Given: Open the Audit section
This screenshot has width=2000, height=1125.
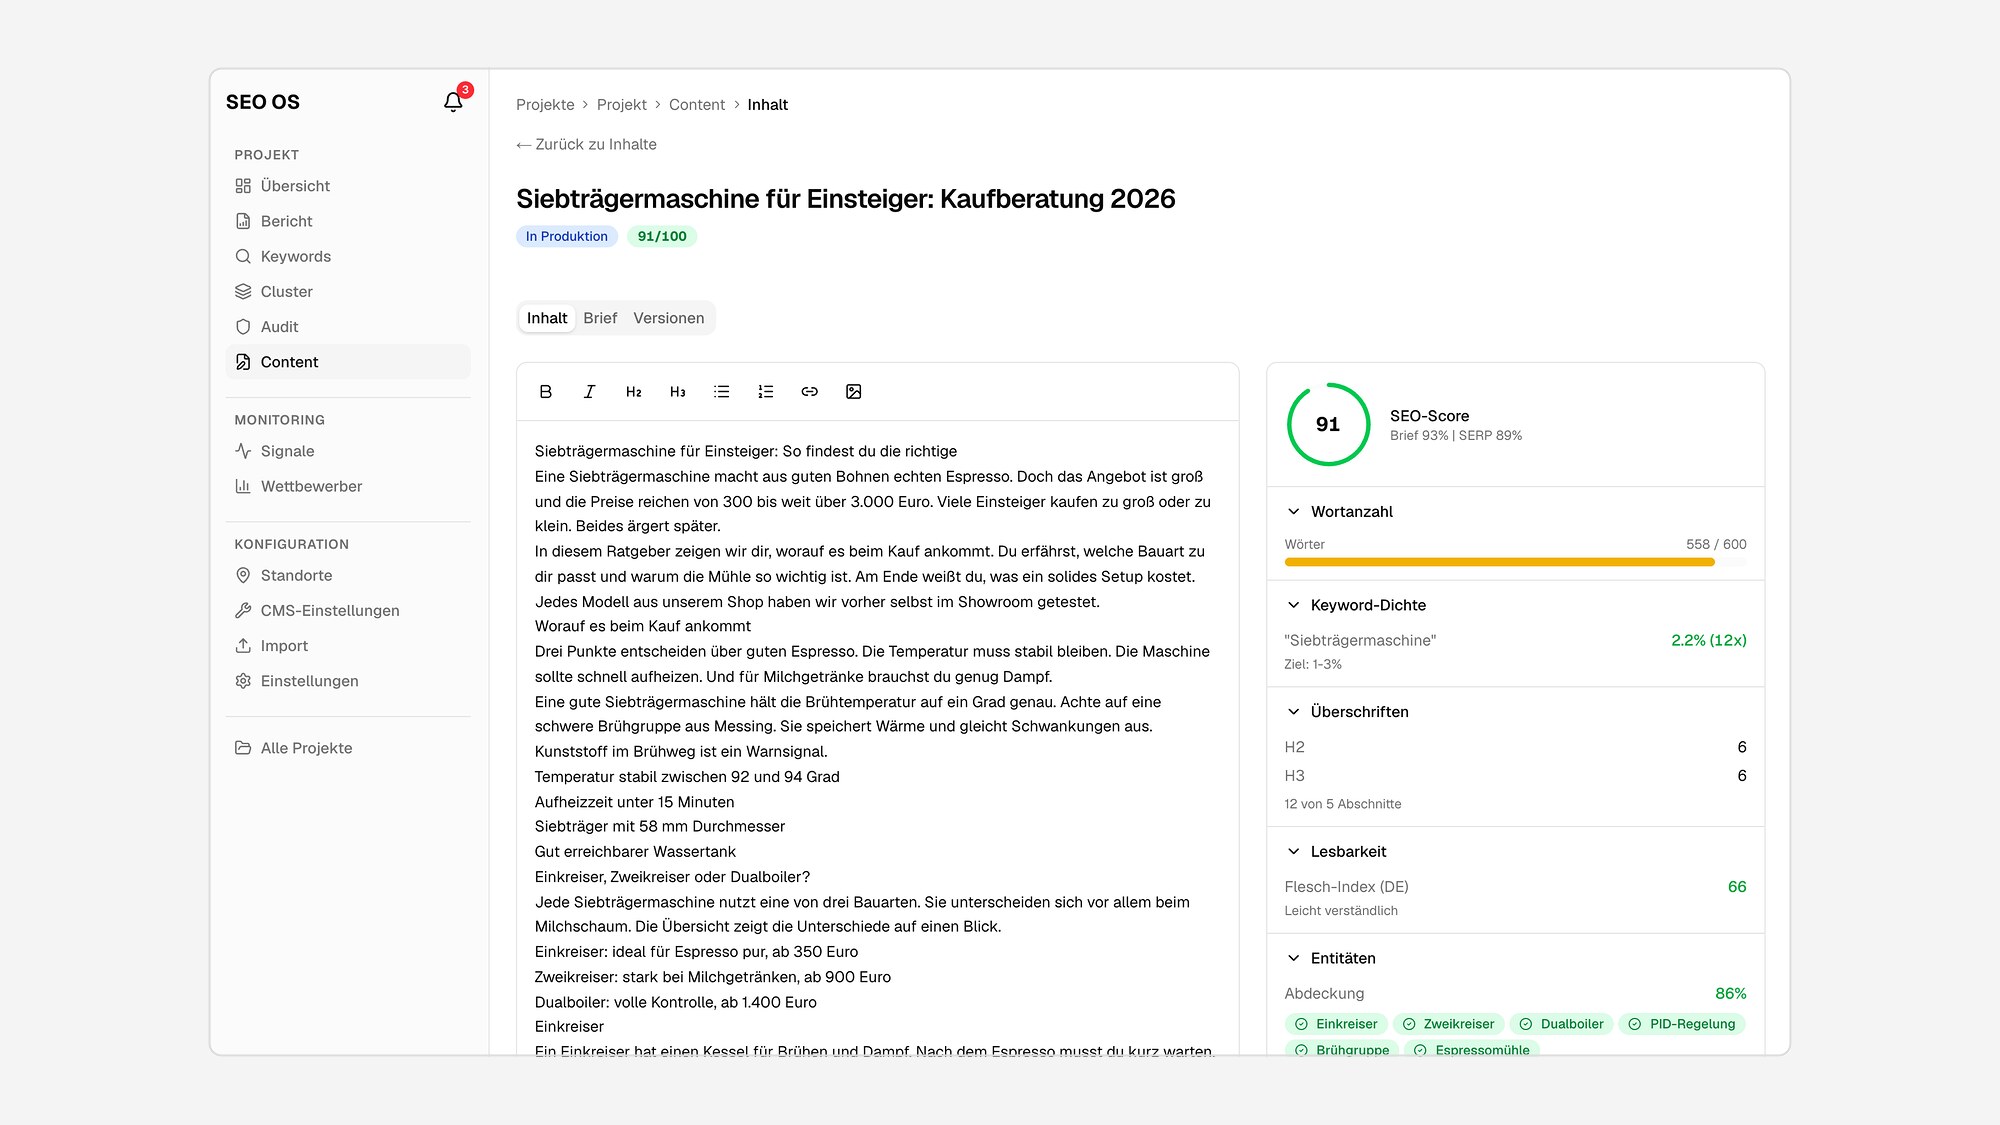Looking at the screenshot, I should pyautogui.click(x=348, y=327).
